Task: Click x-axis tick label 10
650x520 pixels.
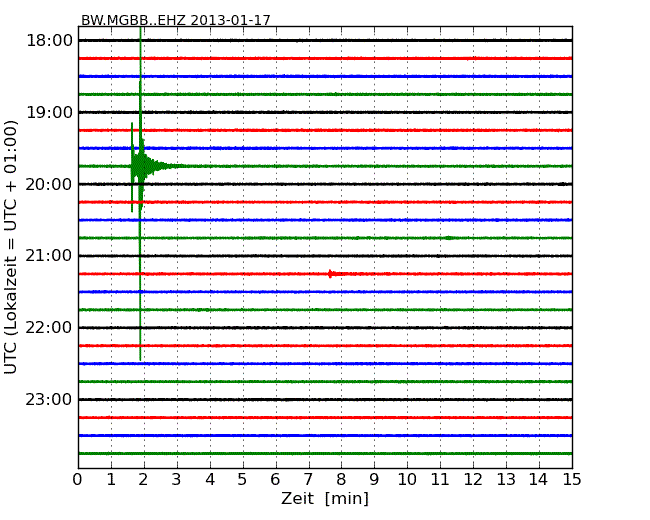Action: point(407,480)
